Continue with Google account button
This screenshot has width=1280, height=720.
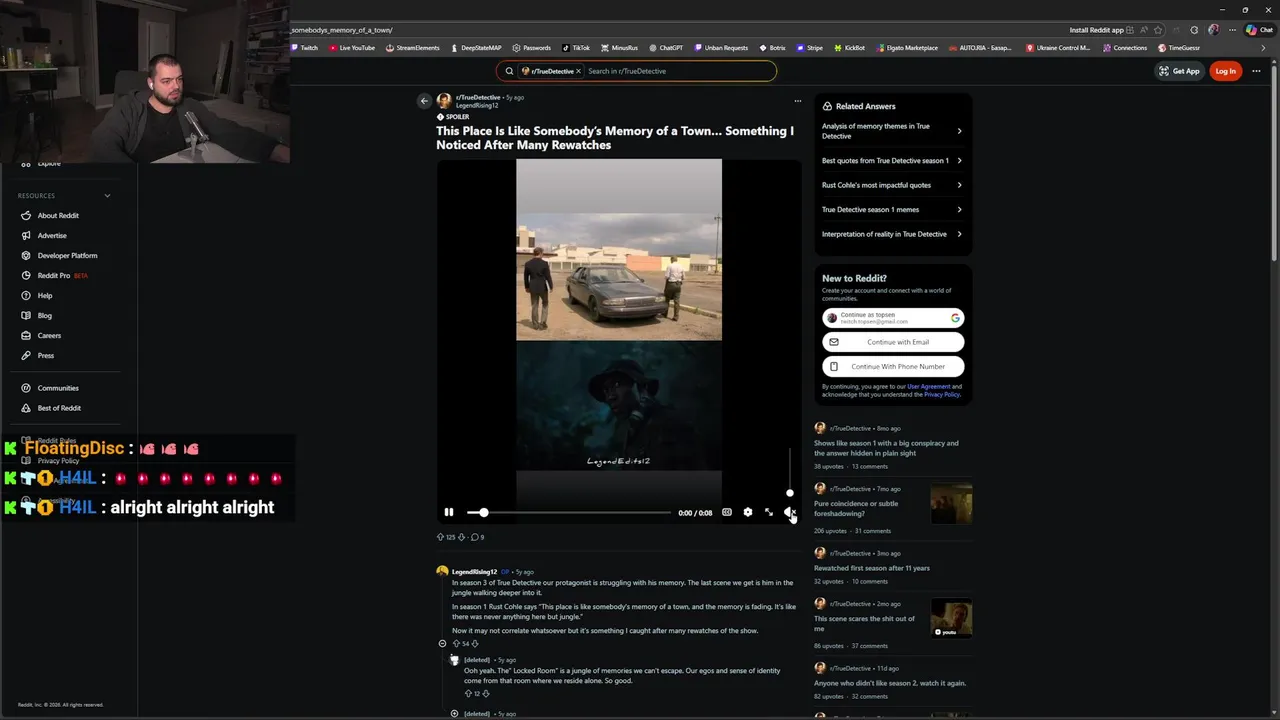tap(893, 318)
